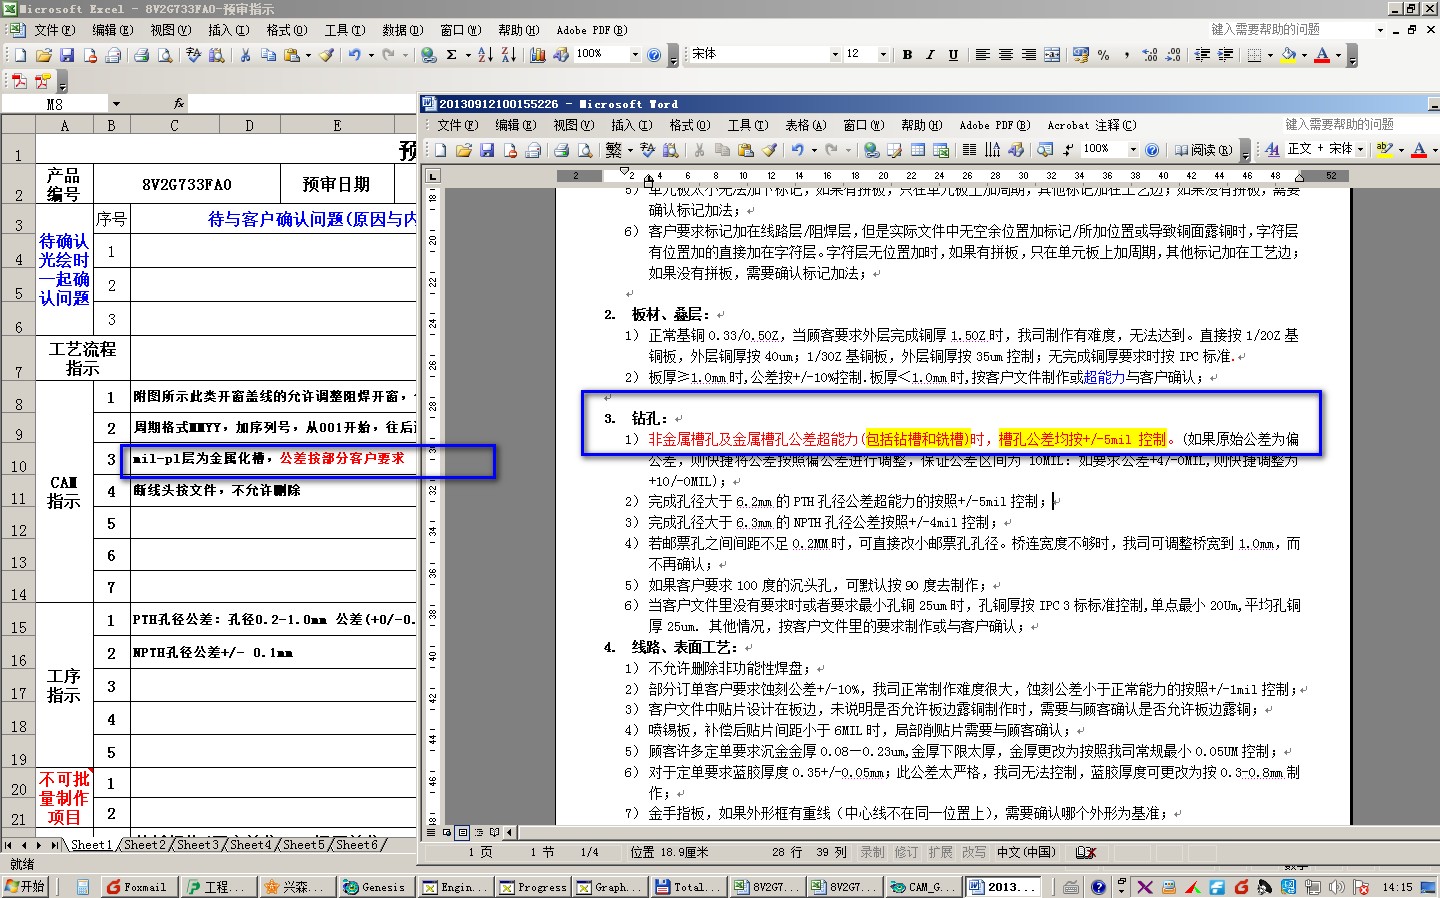
Task: Click Excel Increase Decimal icon
Action: click(x=1150, y=55)
